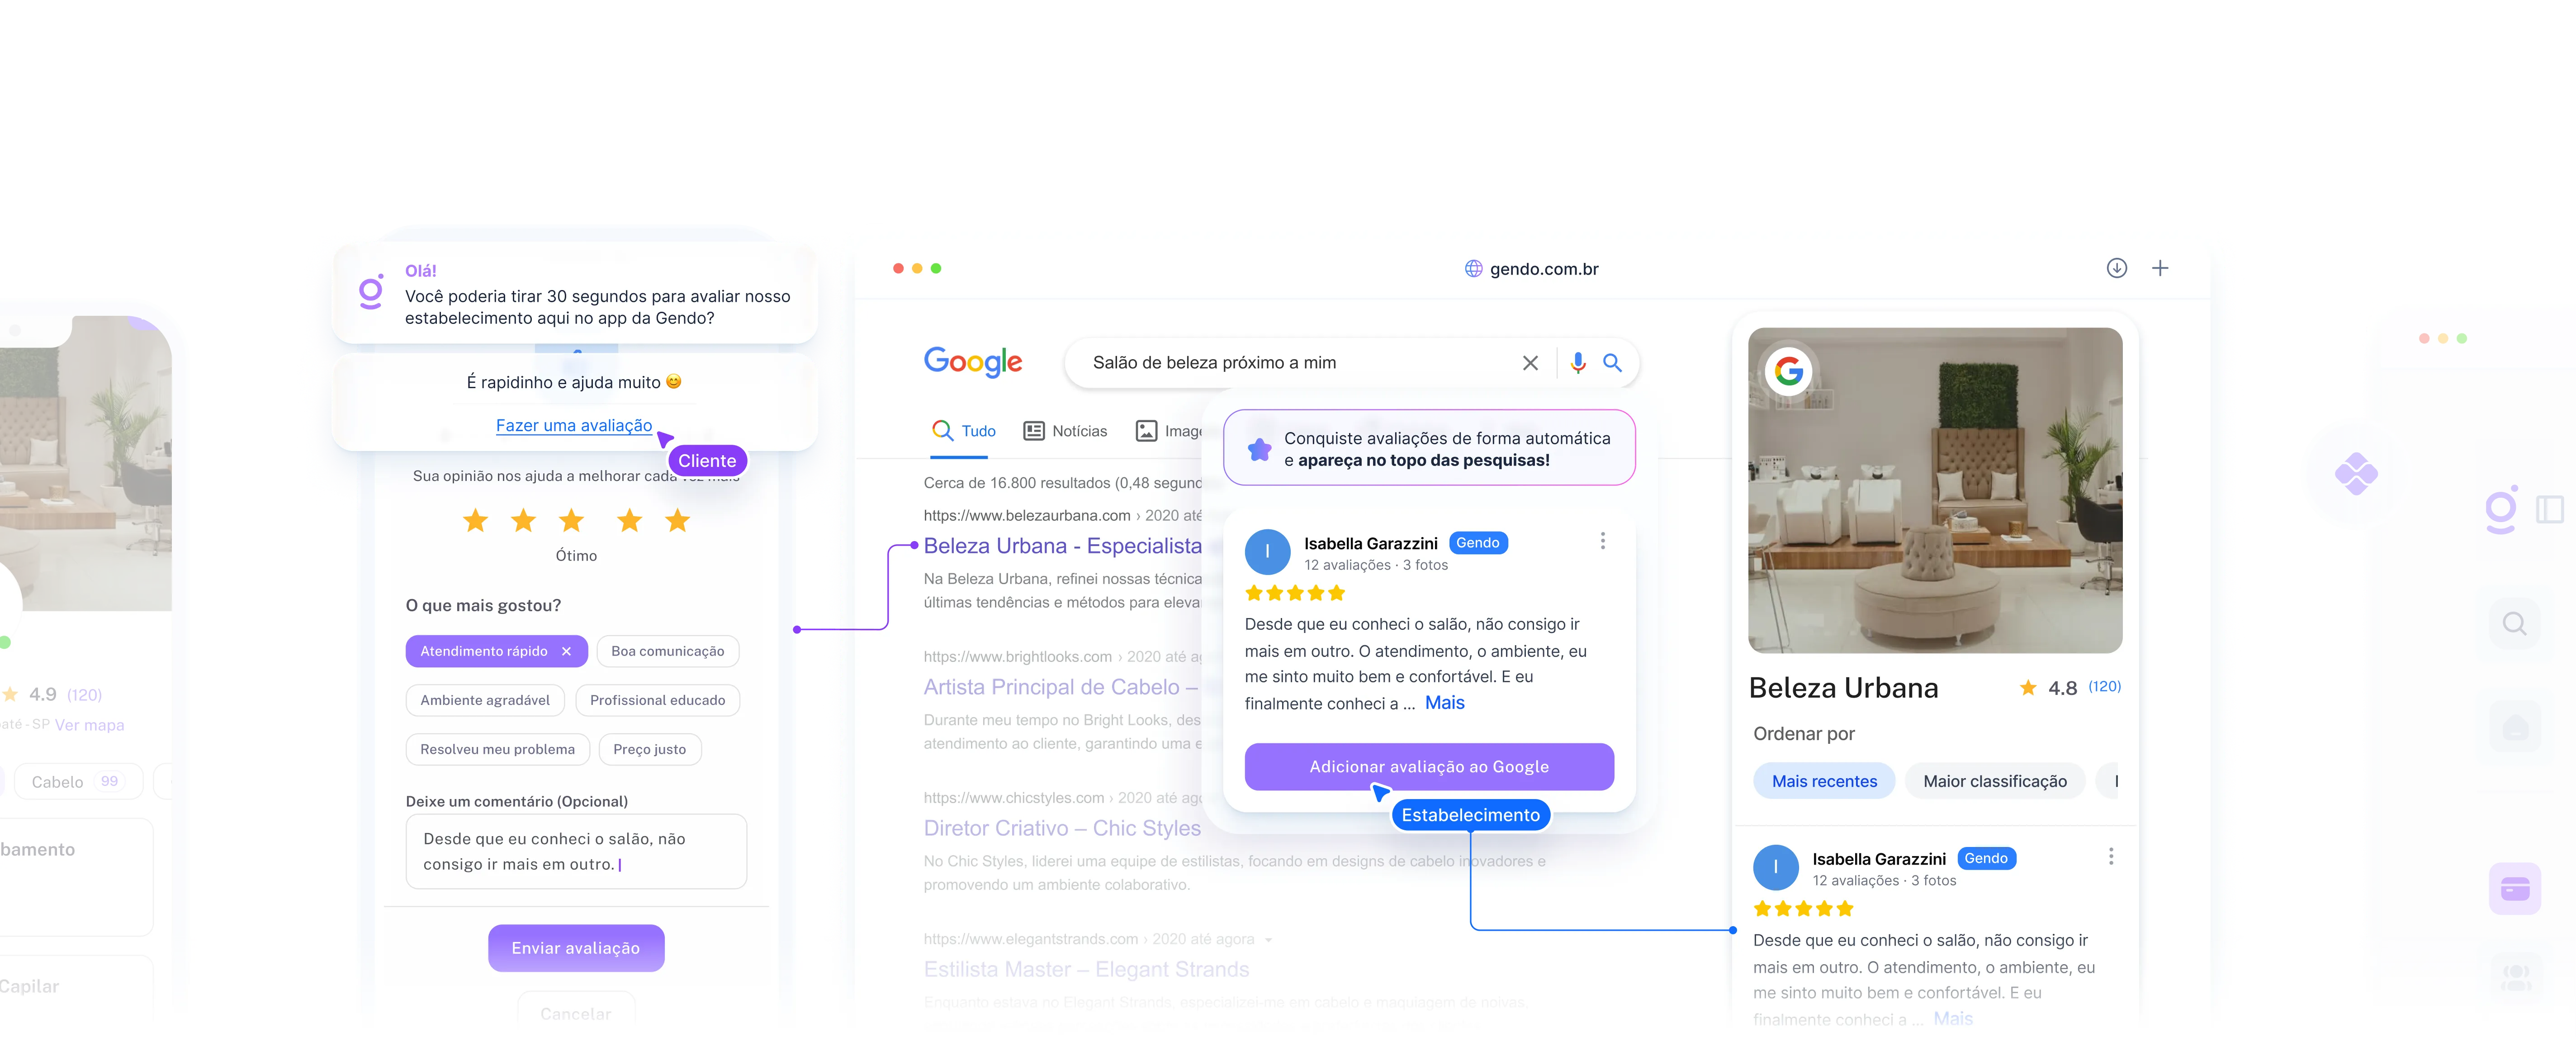2576x1037 pixels.
Task: Select the Boa comunicação chip
Action: pos(667,651)
